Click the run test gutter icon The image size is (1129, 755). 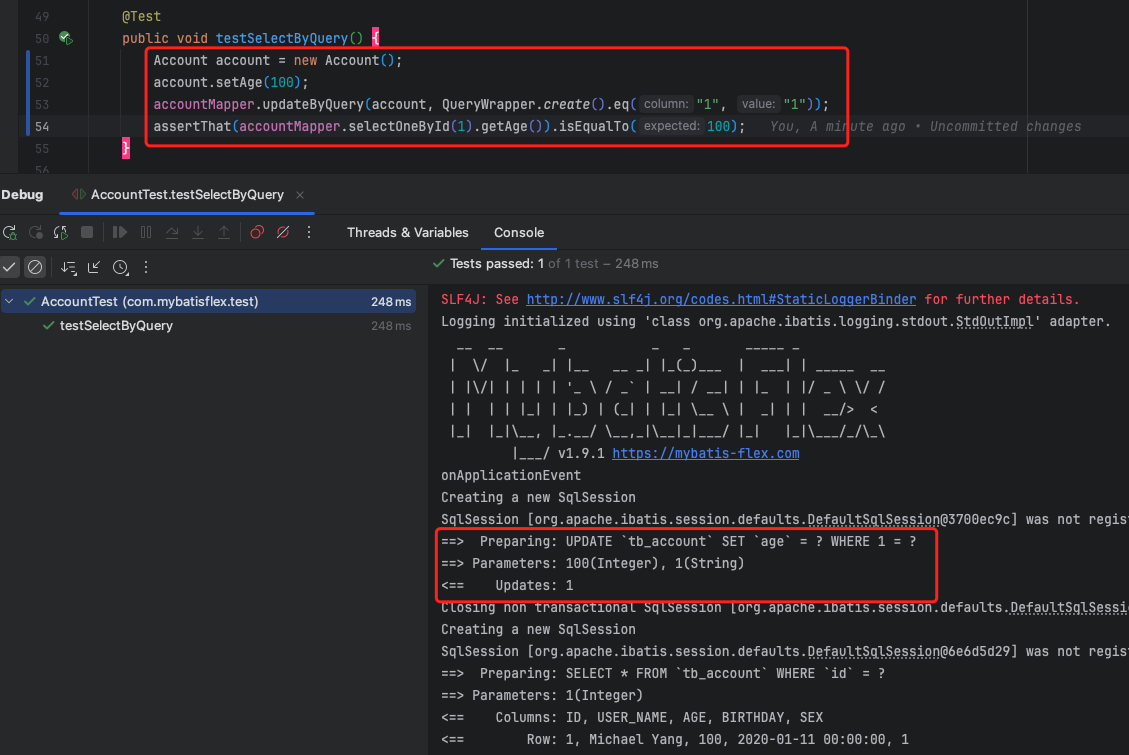click(x=65, y=38)
